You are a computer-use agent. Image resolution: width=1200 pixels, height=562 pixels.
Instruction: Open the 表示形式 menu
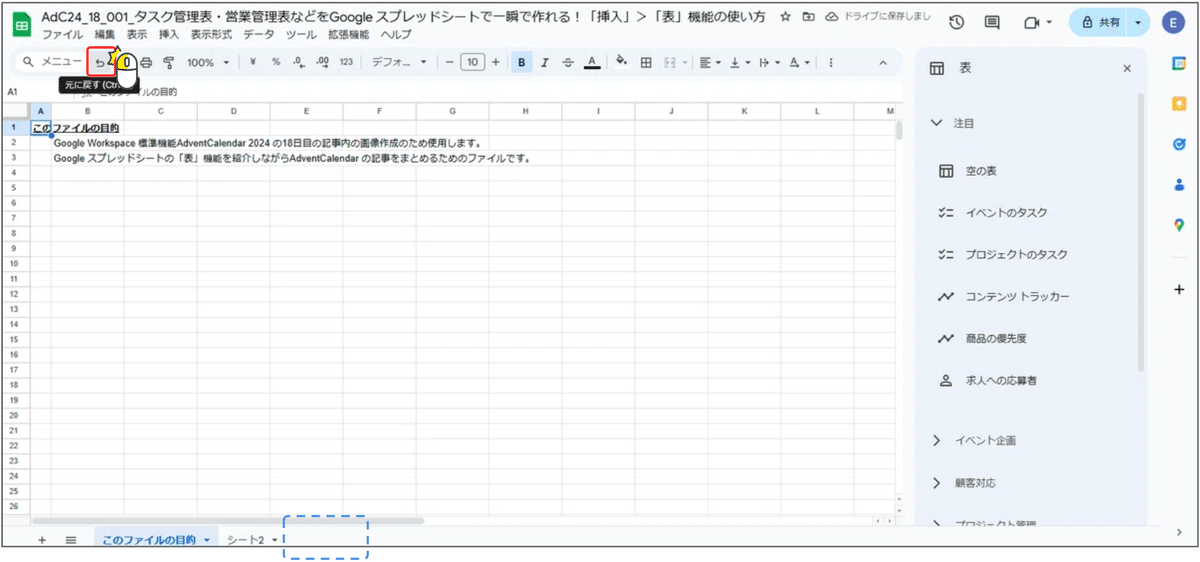pyautogui.click(x=211, y=34)
